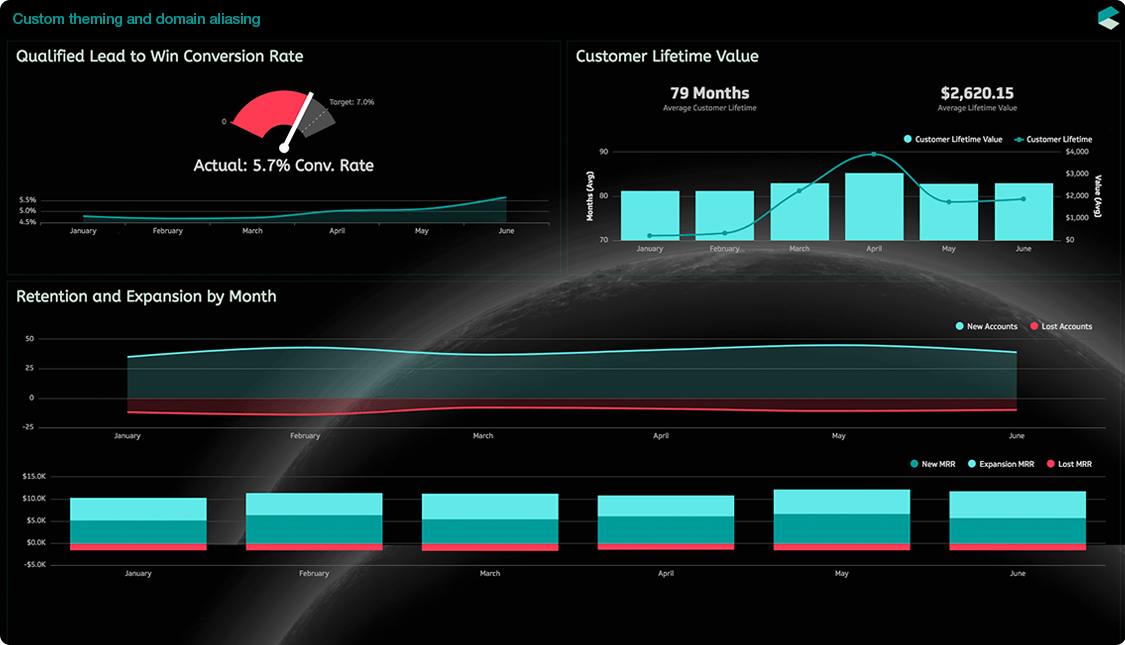Click the April stacked MRR bar
The image size is (1125, 645).
tap(666, 523)
